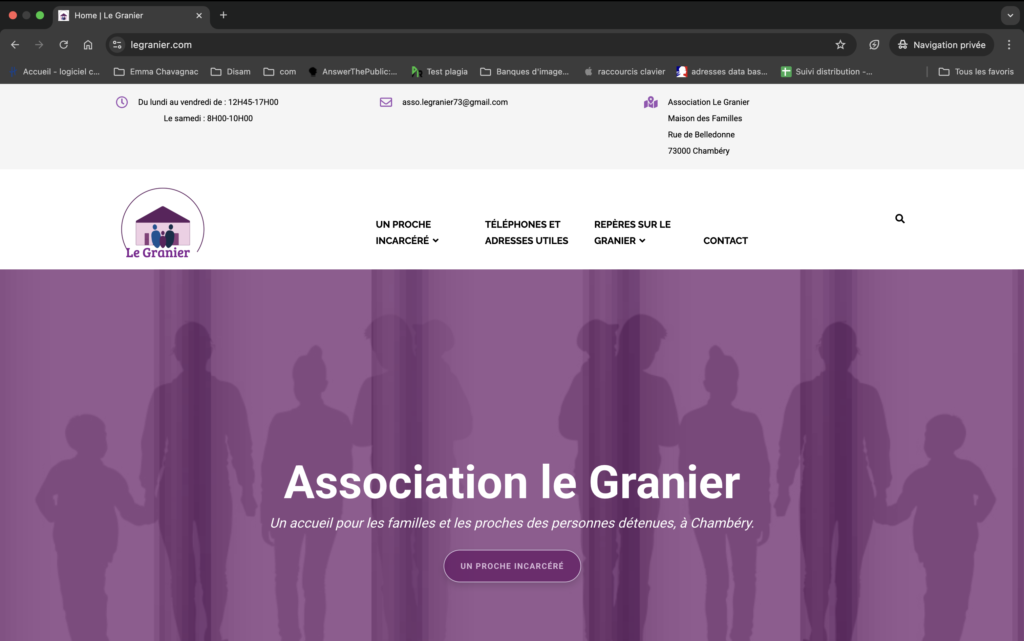Screen dimensions: 1024x641
Task: Bookmark this page with the star icon
Action: pos(840,45)
